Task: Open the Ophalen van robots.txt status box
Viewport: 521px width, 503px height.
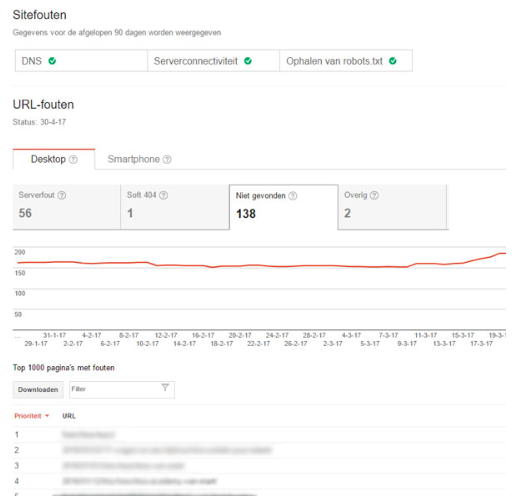Action: tap(346, 61)
